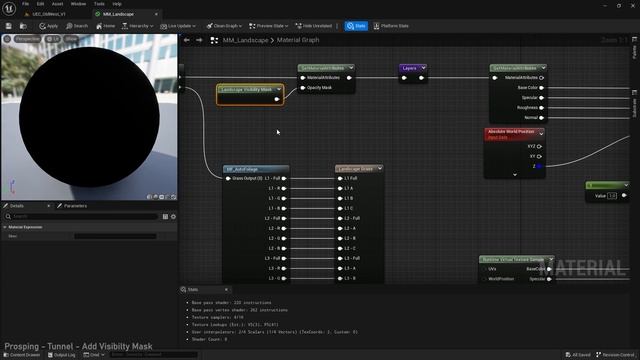
Task: Click Material Graph breadcrumb link
Action: click(x=298, y=40)
